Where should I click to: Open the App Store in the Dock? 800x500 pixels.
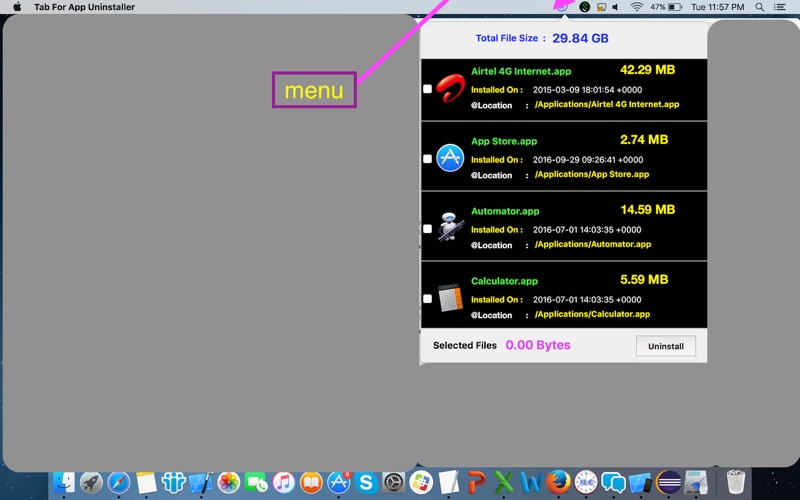339,482
